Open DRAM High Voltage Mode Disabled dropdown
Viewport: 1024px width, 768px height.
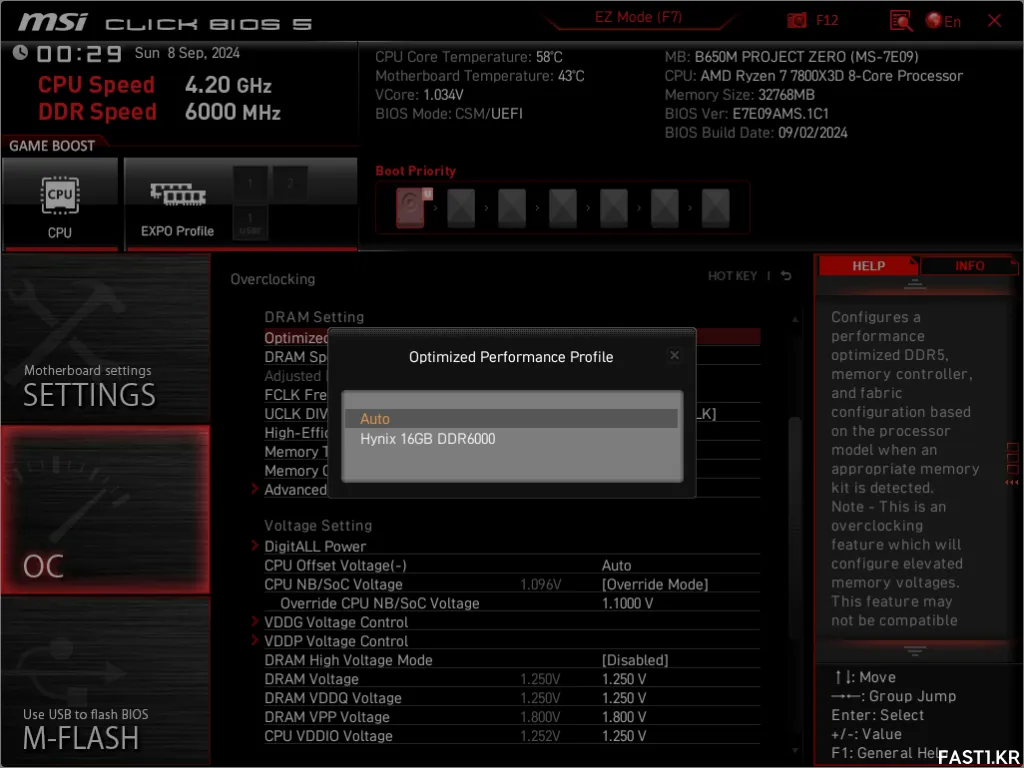[x=635, y=660]
